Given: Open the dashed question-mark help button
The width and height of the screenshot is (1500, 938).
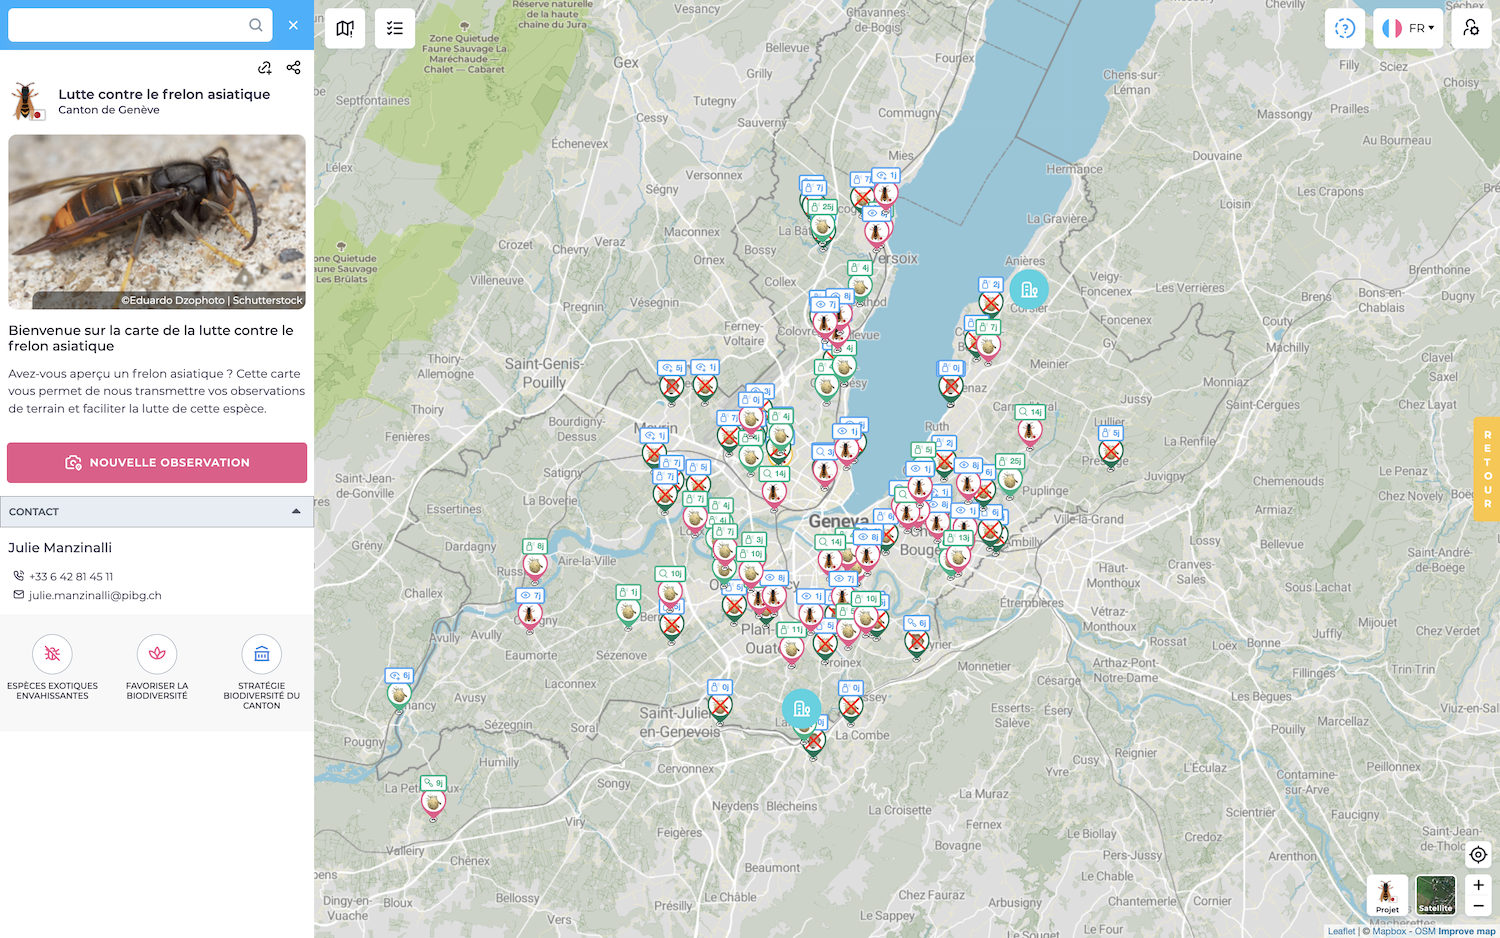Looking at the screenshot, I should click(1345, 28).
